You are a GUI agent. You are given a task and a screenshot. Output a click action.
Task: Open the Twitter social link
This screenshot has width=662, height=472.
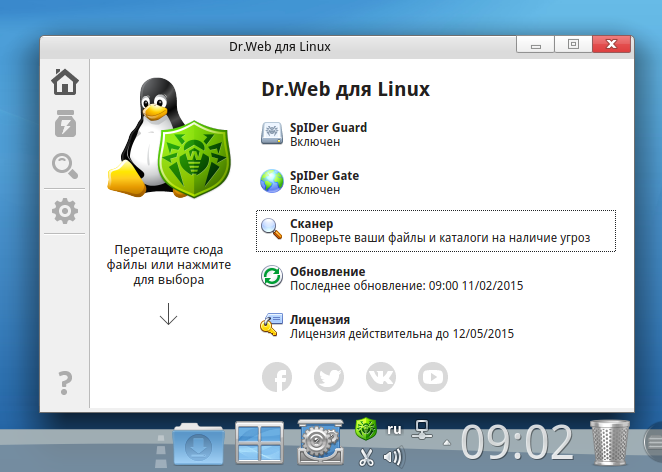click(x=329, y=377)
